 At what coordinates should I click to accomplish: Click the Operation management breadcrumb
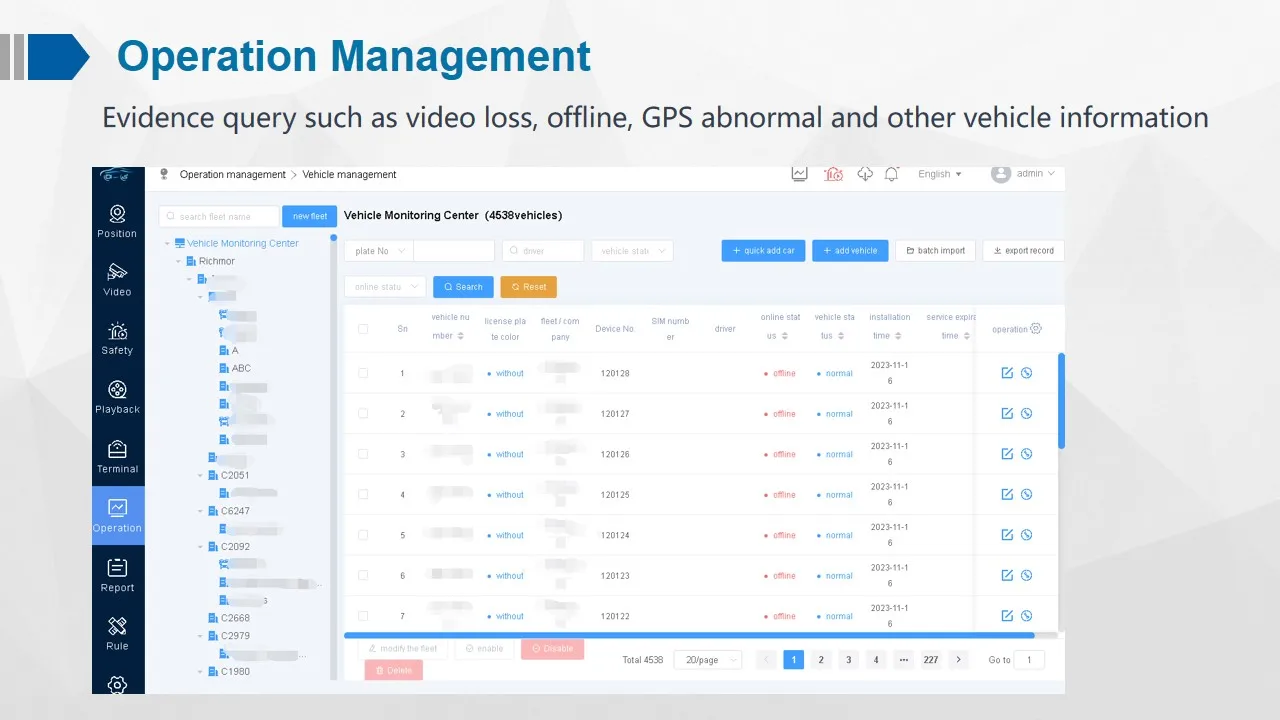(x=233, y=175)
